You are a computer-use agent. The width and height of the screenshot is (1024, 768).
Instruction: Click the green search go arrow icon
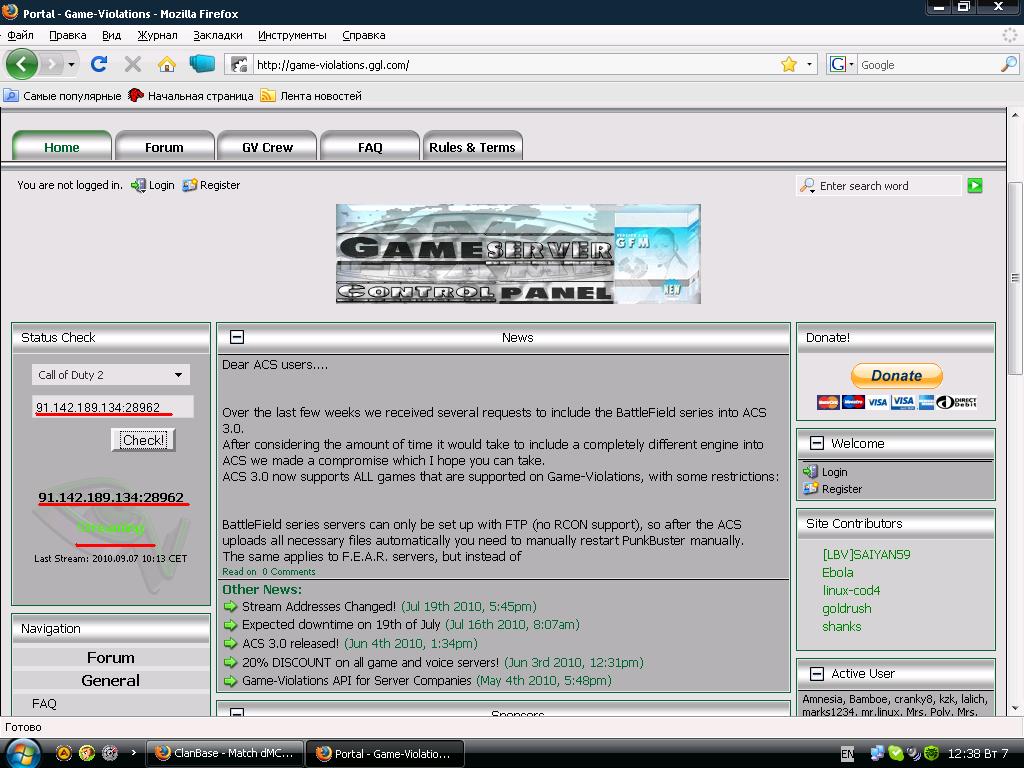click(975, 185)
